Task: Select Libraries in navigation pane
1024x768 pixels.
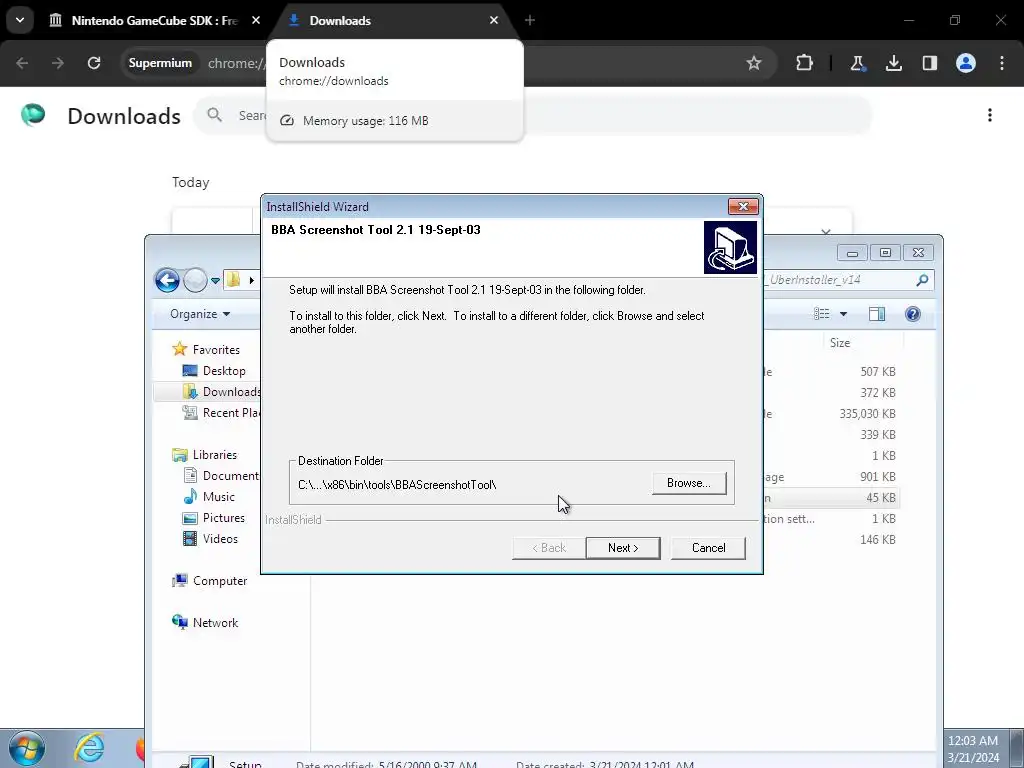Action: click(x=214, y=455)
